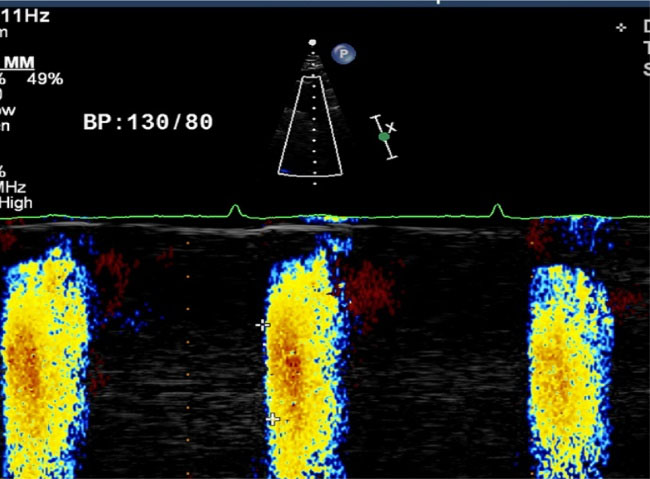
Task: Click the sector scan outline thumbnail
Action: pyautogui.click(x=314, y=125)
